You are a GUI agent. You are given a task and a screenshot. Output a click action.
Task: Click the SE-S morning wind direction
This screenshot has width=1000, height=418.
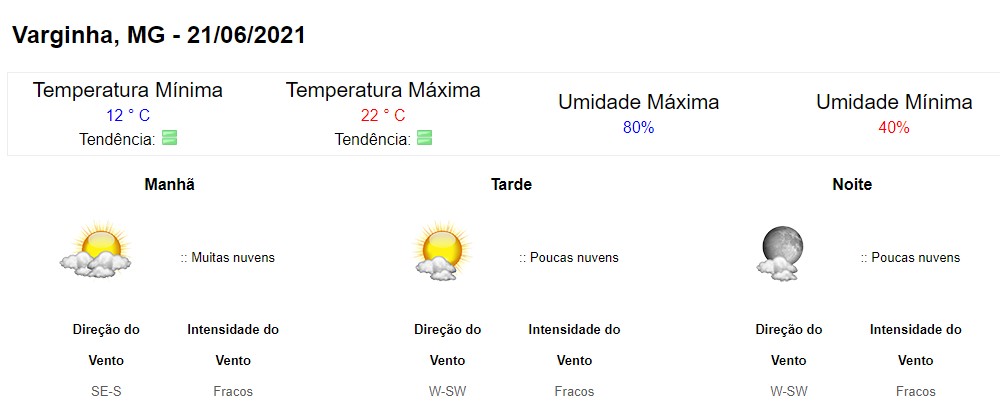tap(106, 391)
